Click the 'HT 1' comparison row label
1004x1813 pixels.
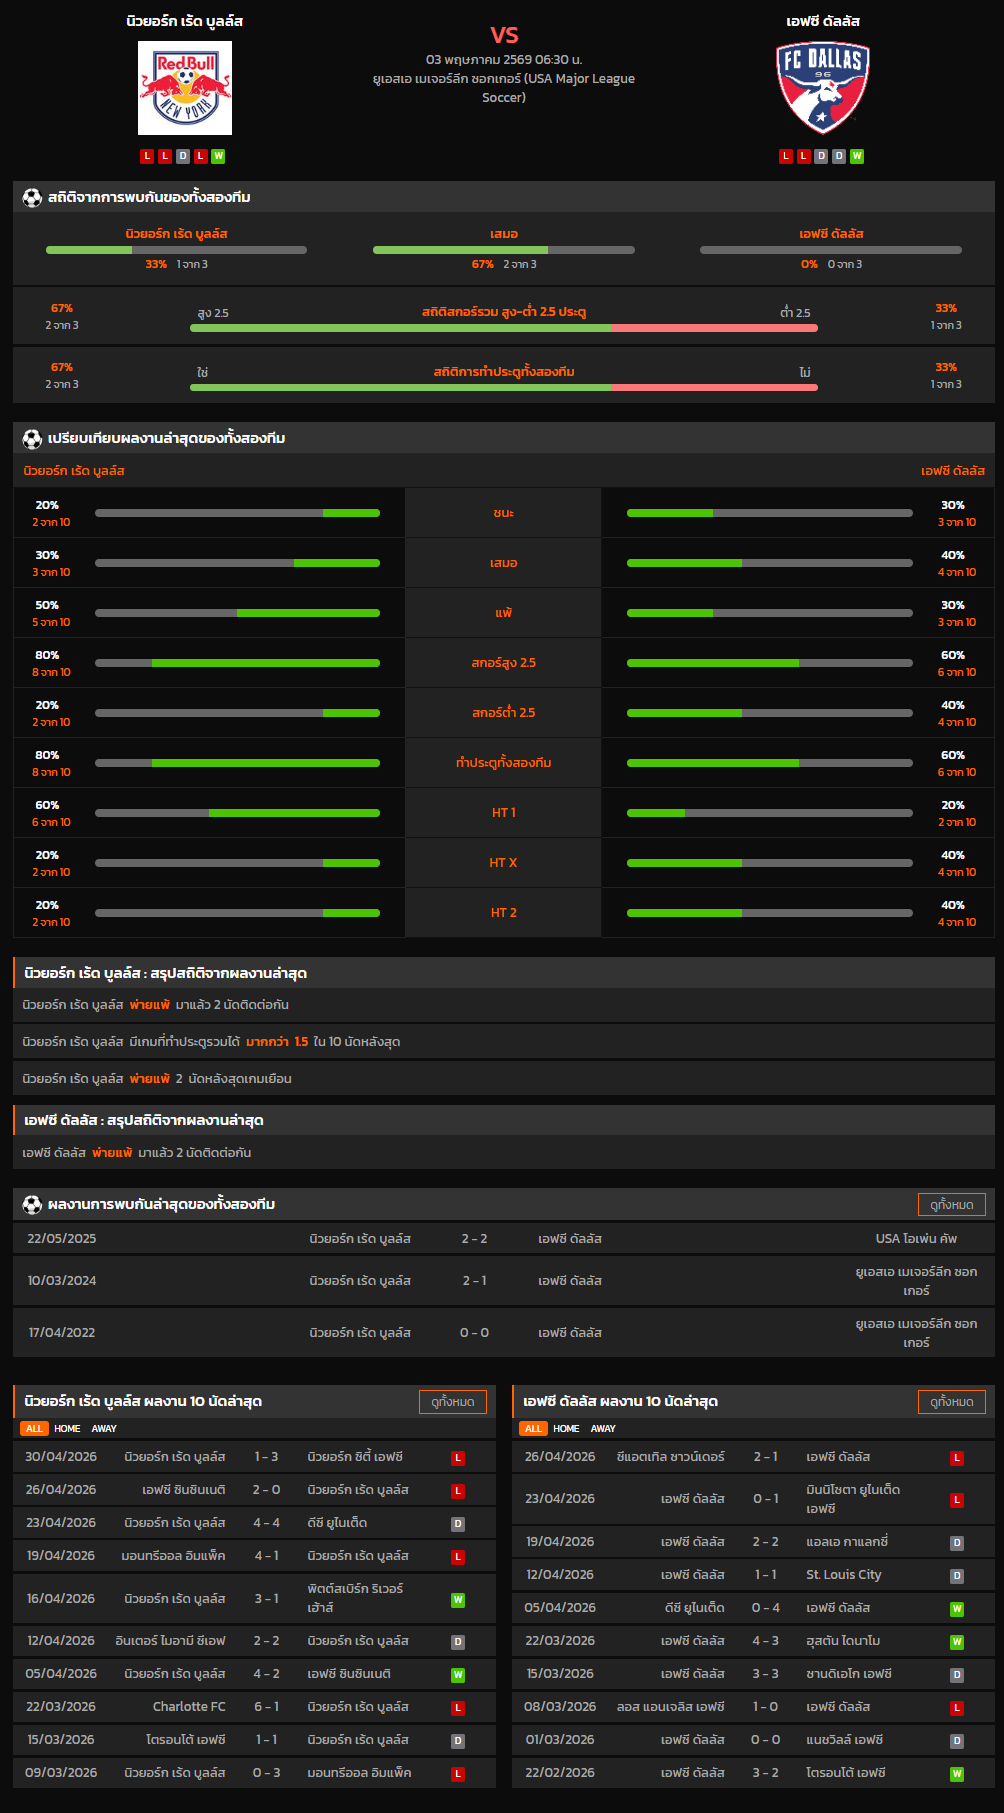[x=504, y=813]
